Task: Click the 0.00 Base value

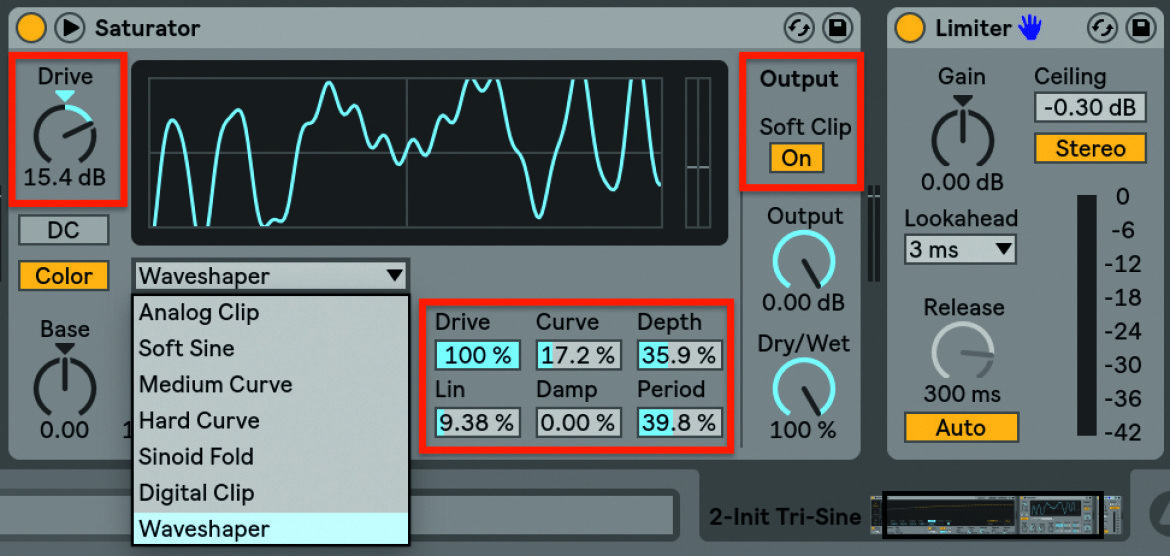Action: pyautogui.click(x=65, y=430)
